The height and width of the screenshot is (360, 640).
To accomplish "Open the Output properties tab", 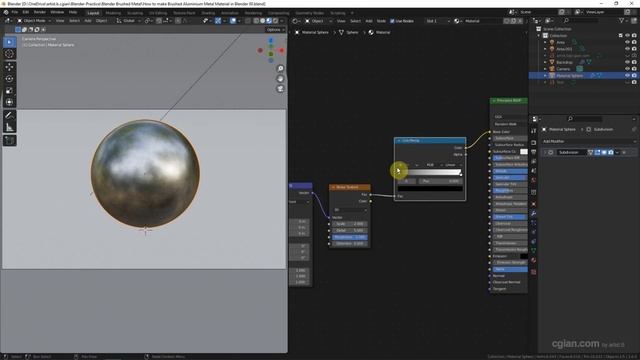I will click(533, 152).
